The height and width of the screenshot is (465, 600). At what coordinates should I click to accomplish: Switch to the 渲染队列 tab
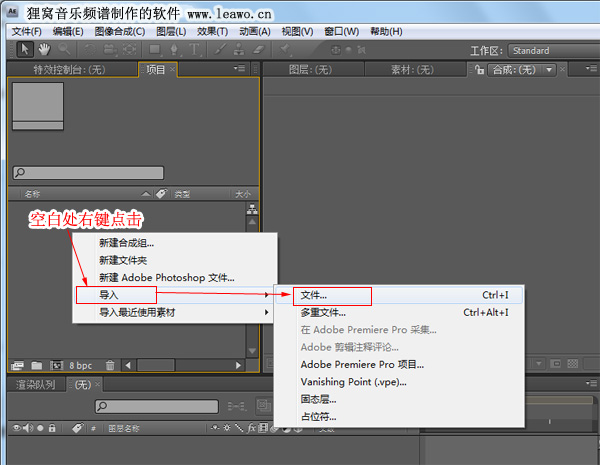[x=35, y=384]
